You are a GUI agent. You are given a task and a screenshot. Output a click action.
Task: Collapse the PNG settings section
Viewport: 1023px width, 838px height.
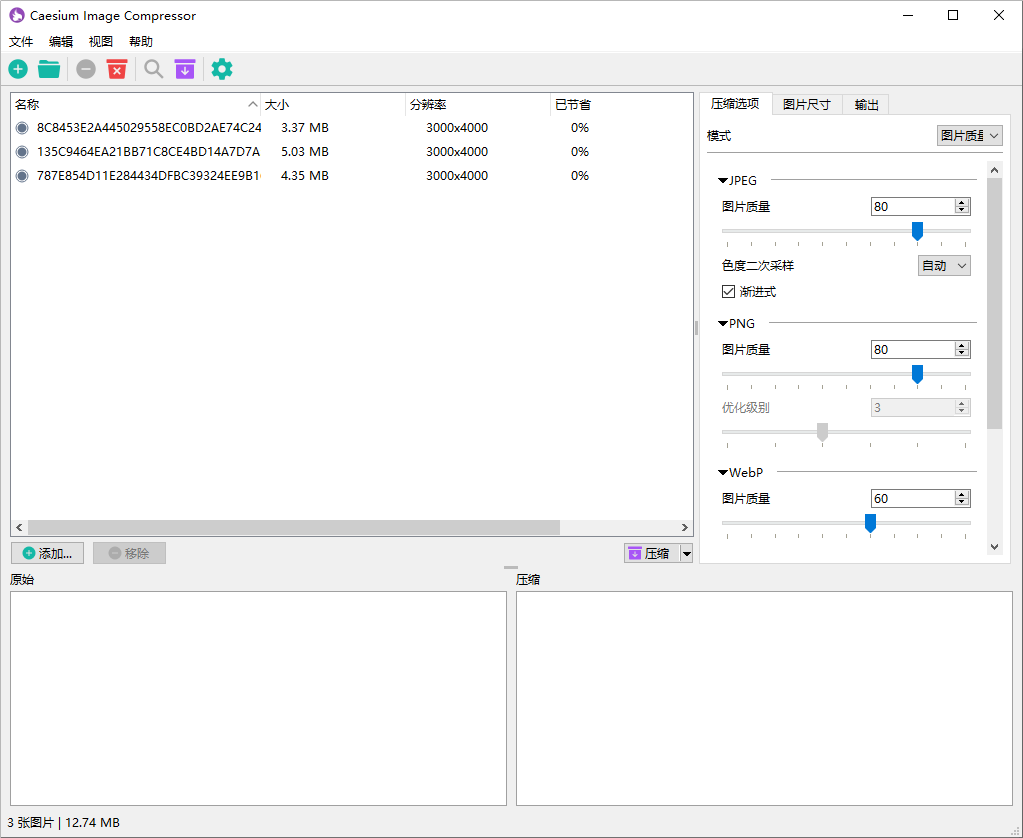click(x=722, y=323)
